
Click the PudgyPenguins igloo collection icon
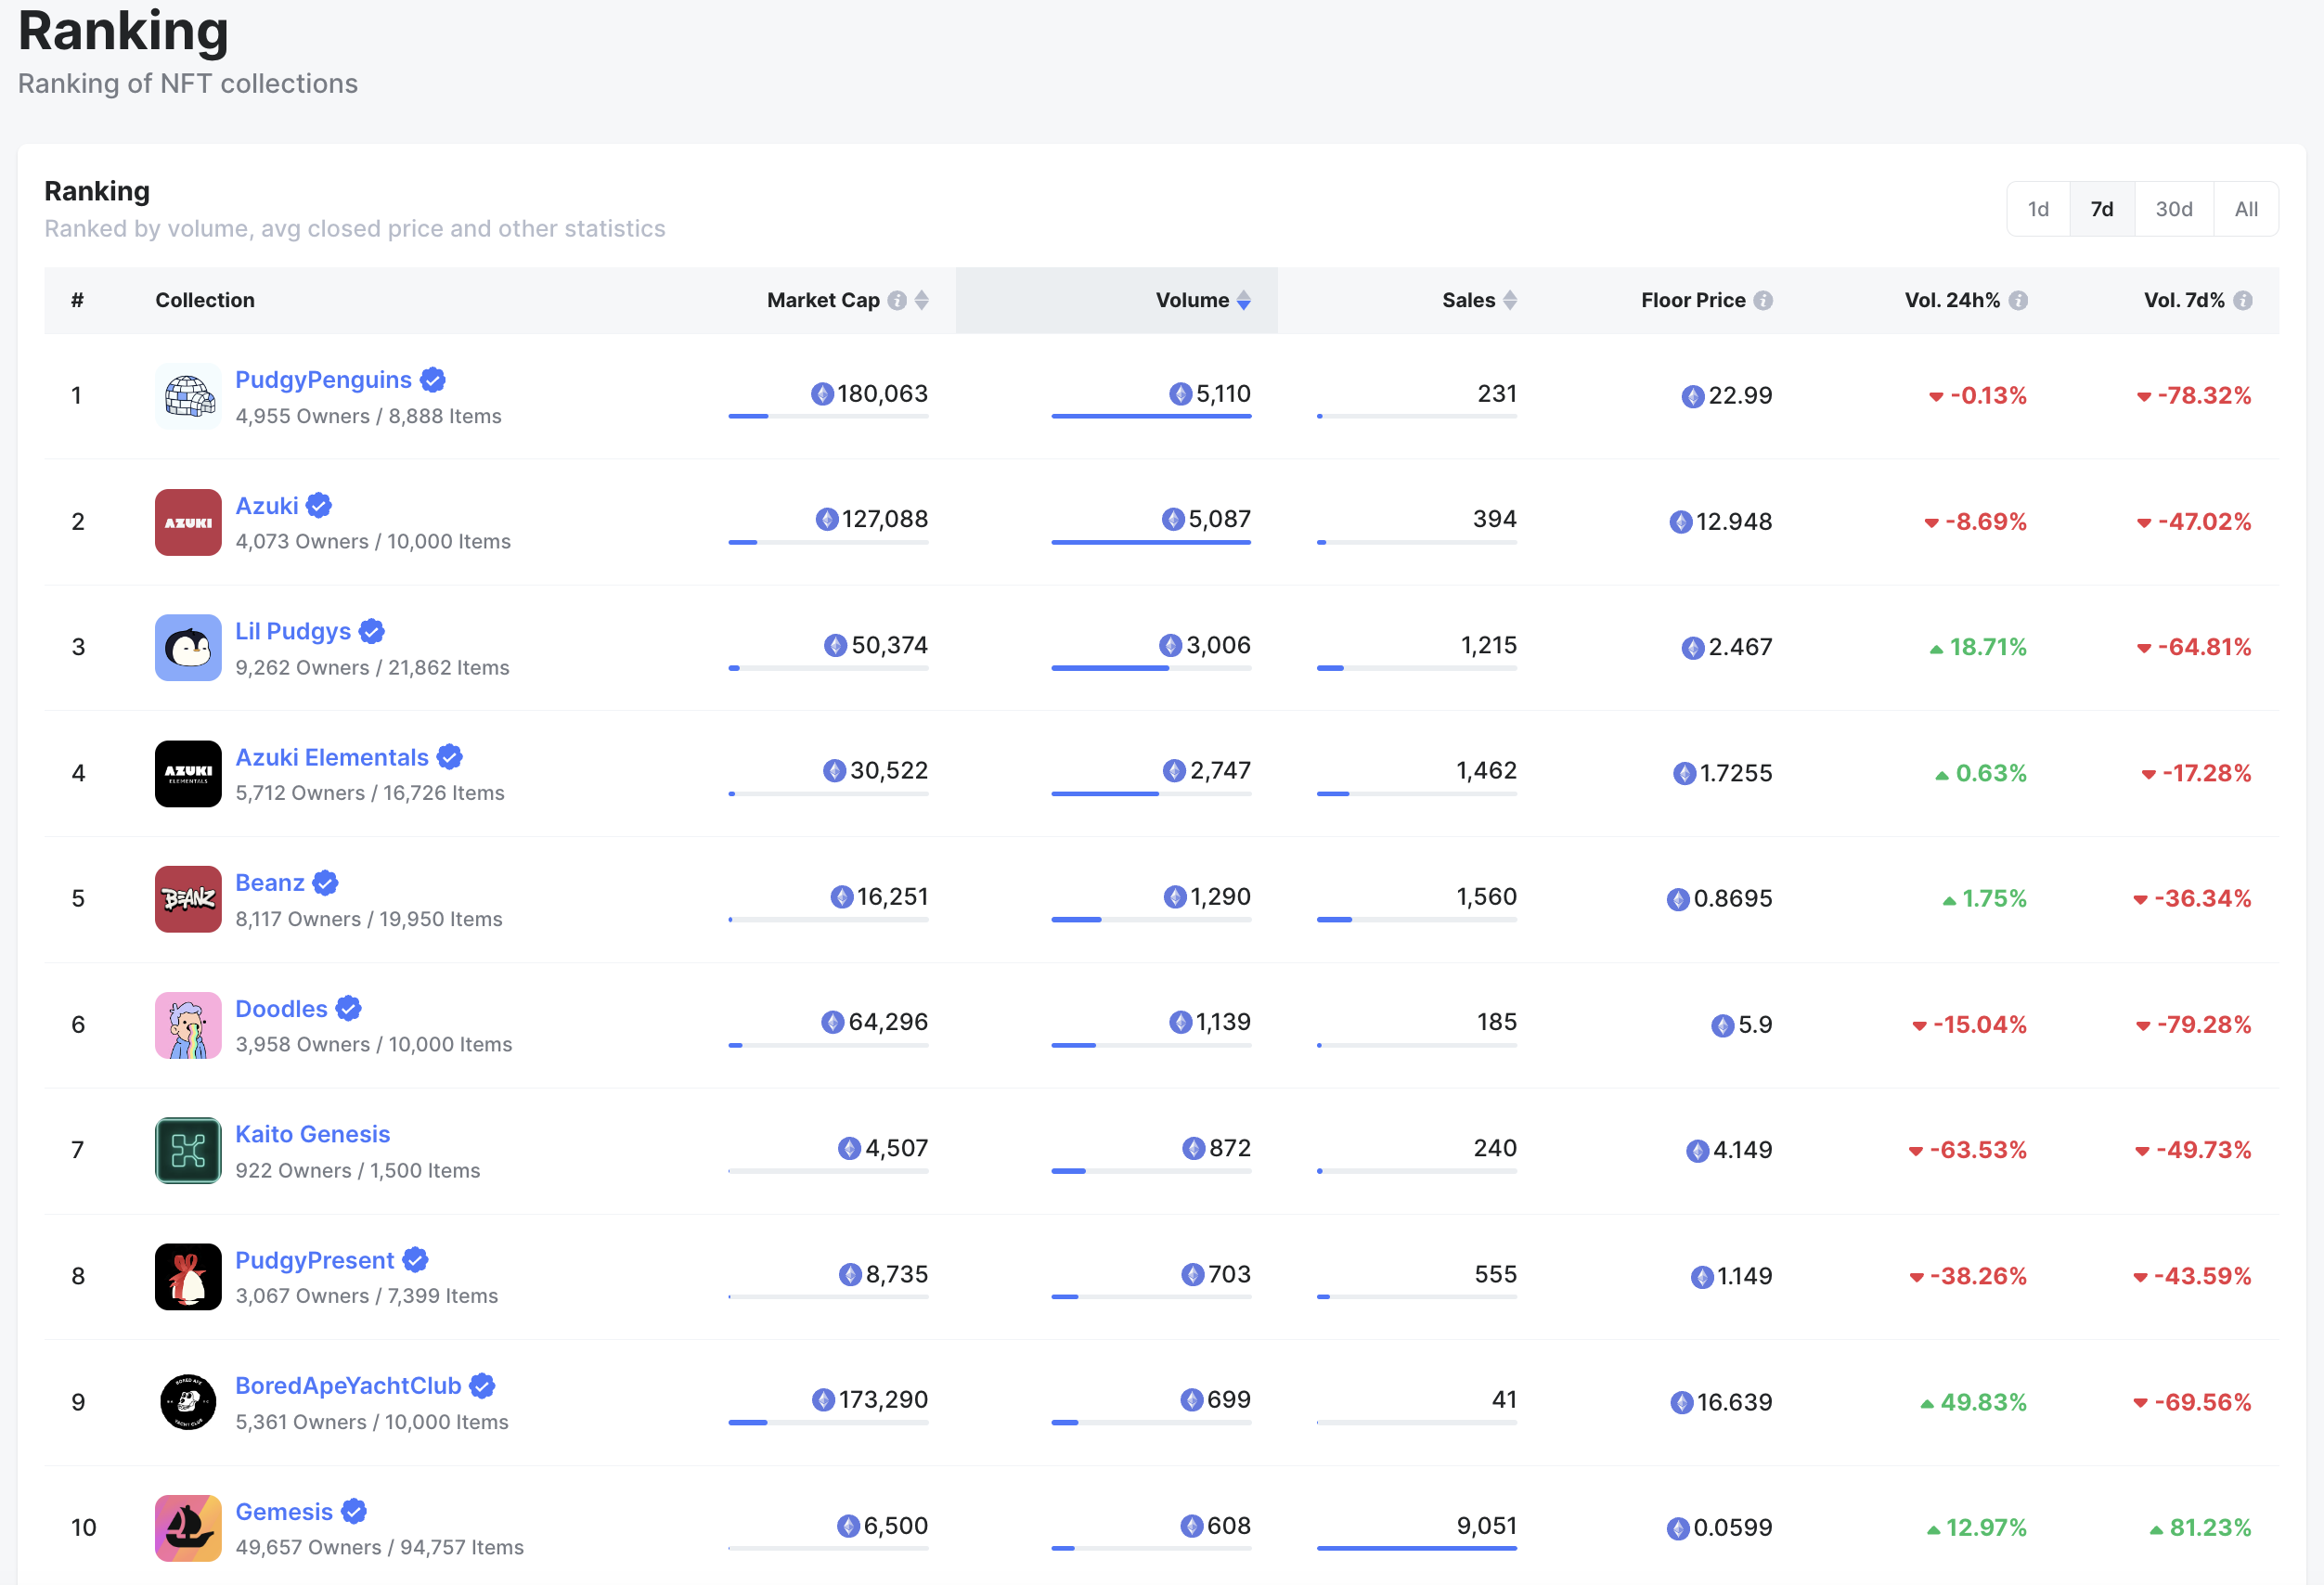click(x=188, y=396)
